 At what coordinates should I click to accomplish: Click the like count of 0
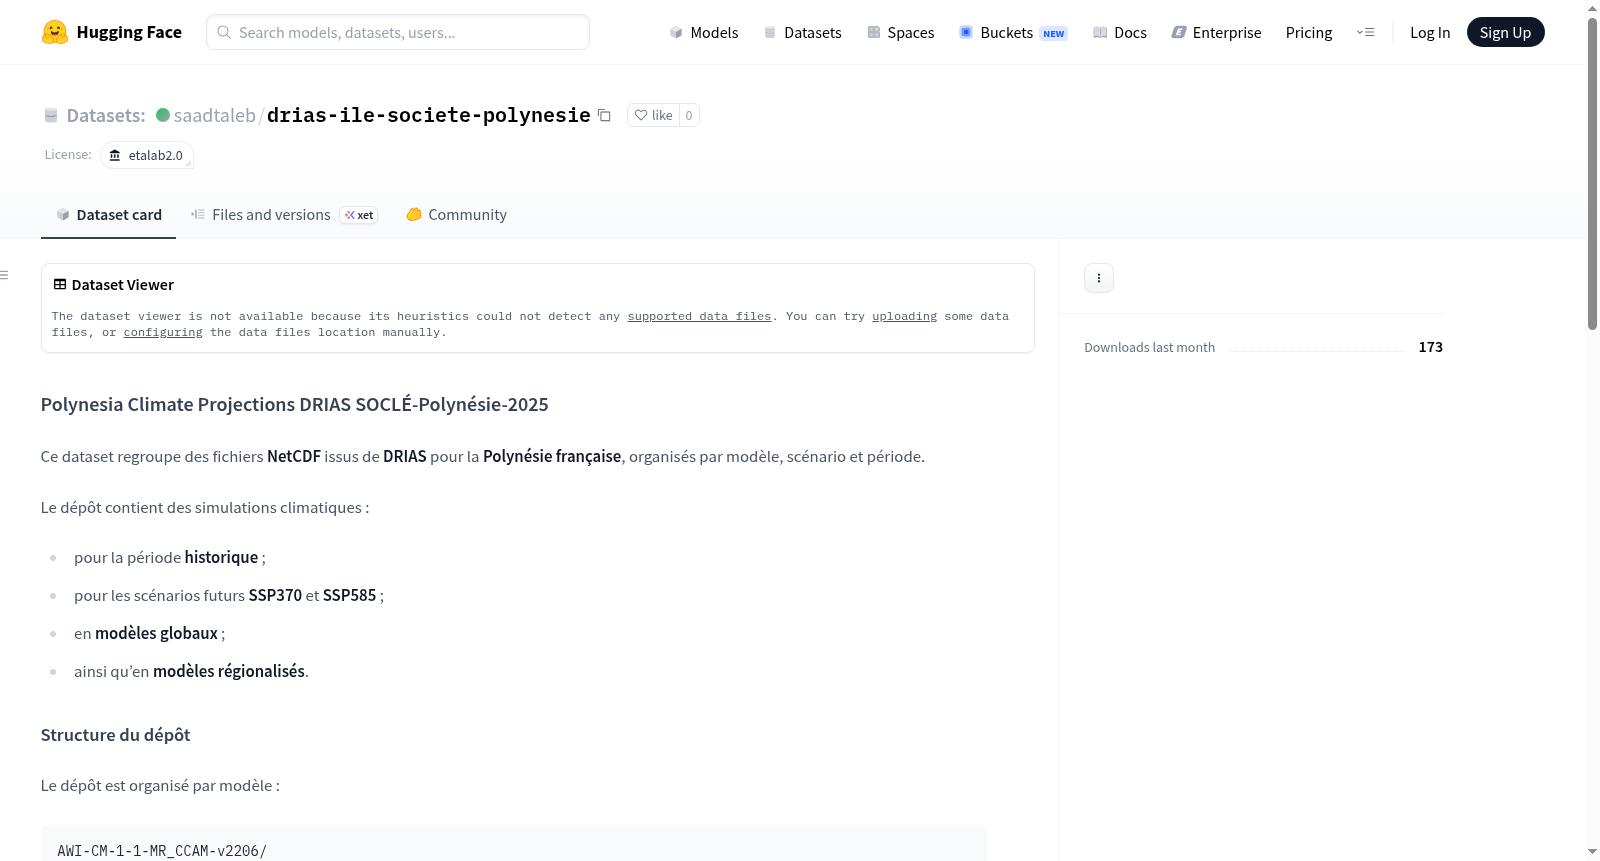pyautogui.click(x=689, y=115)
